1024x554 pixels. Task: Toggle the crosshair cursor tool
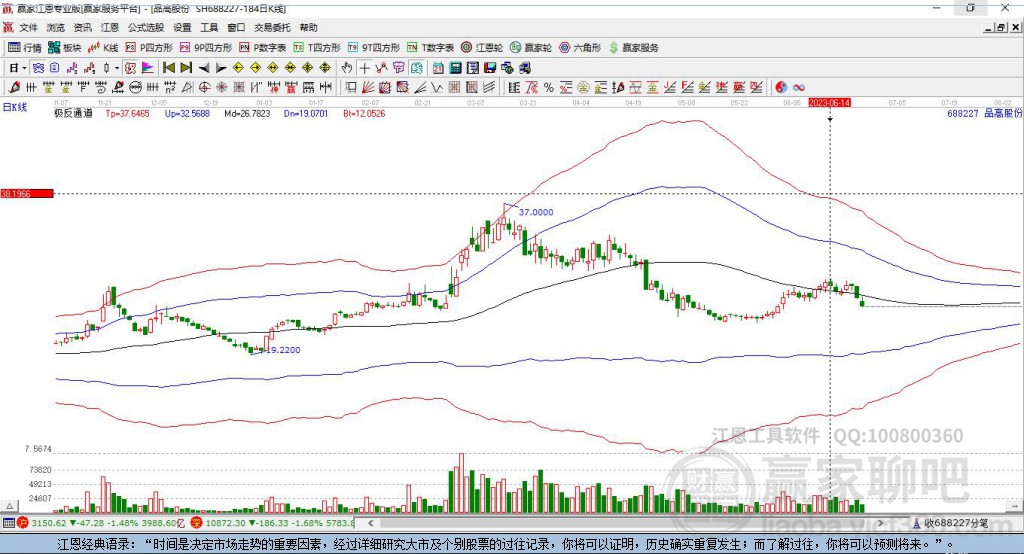pyautogui.click(x=364, y=68)
